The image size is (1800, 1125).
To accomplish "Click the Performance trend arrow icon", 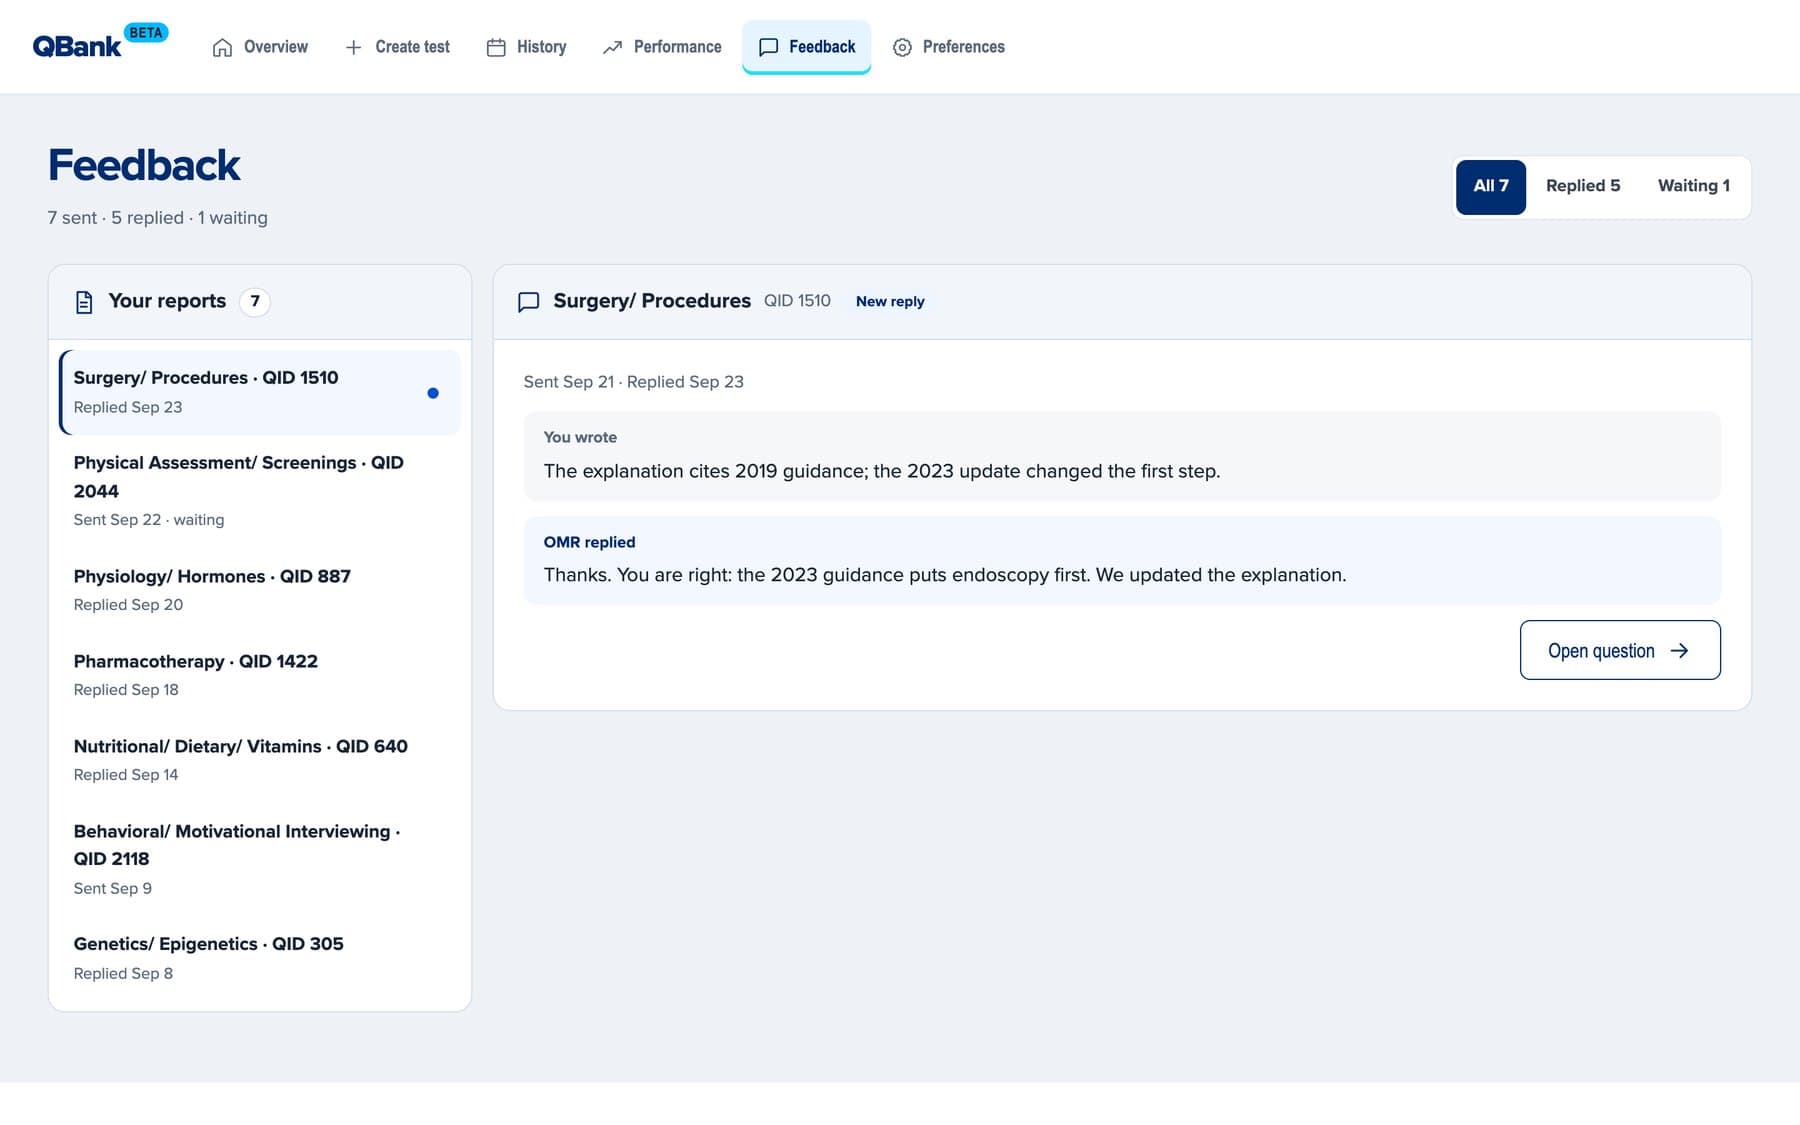I will [612, 47].
